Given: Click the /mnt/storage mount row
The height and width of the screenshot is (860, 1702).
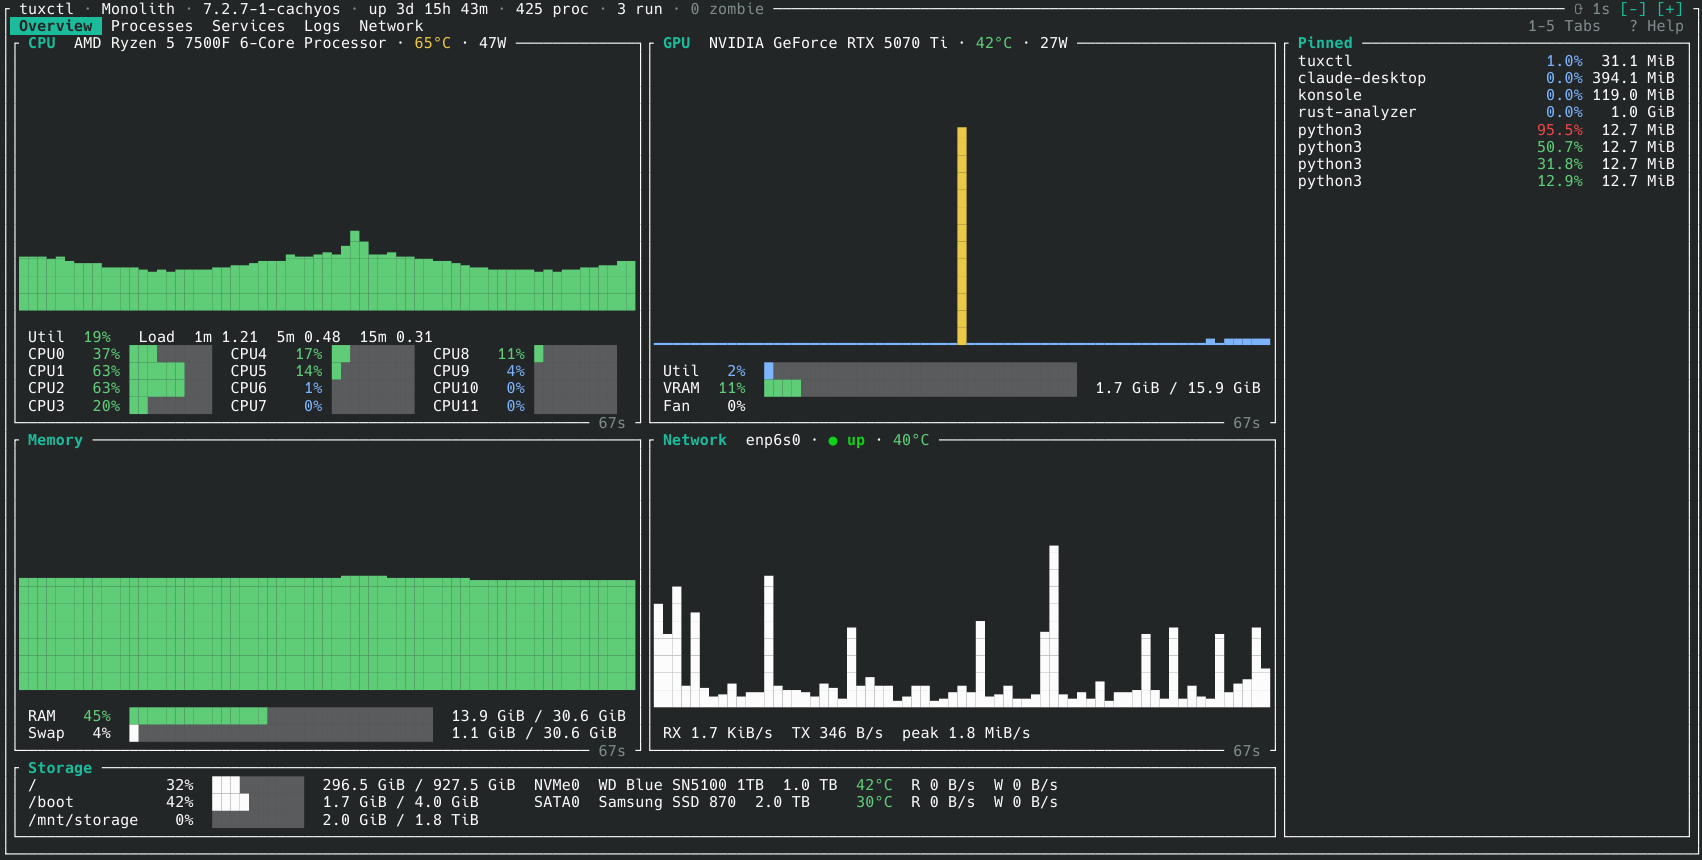Looking at the screenshot, I should pyautogui.click(x=254, y=820).
